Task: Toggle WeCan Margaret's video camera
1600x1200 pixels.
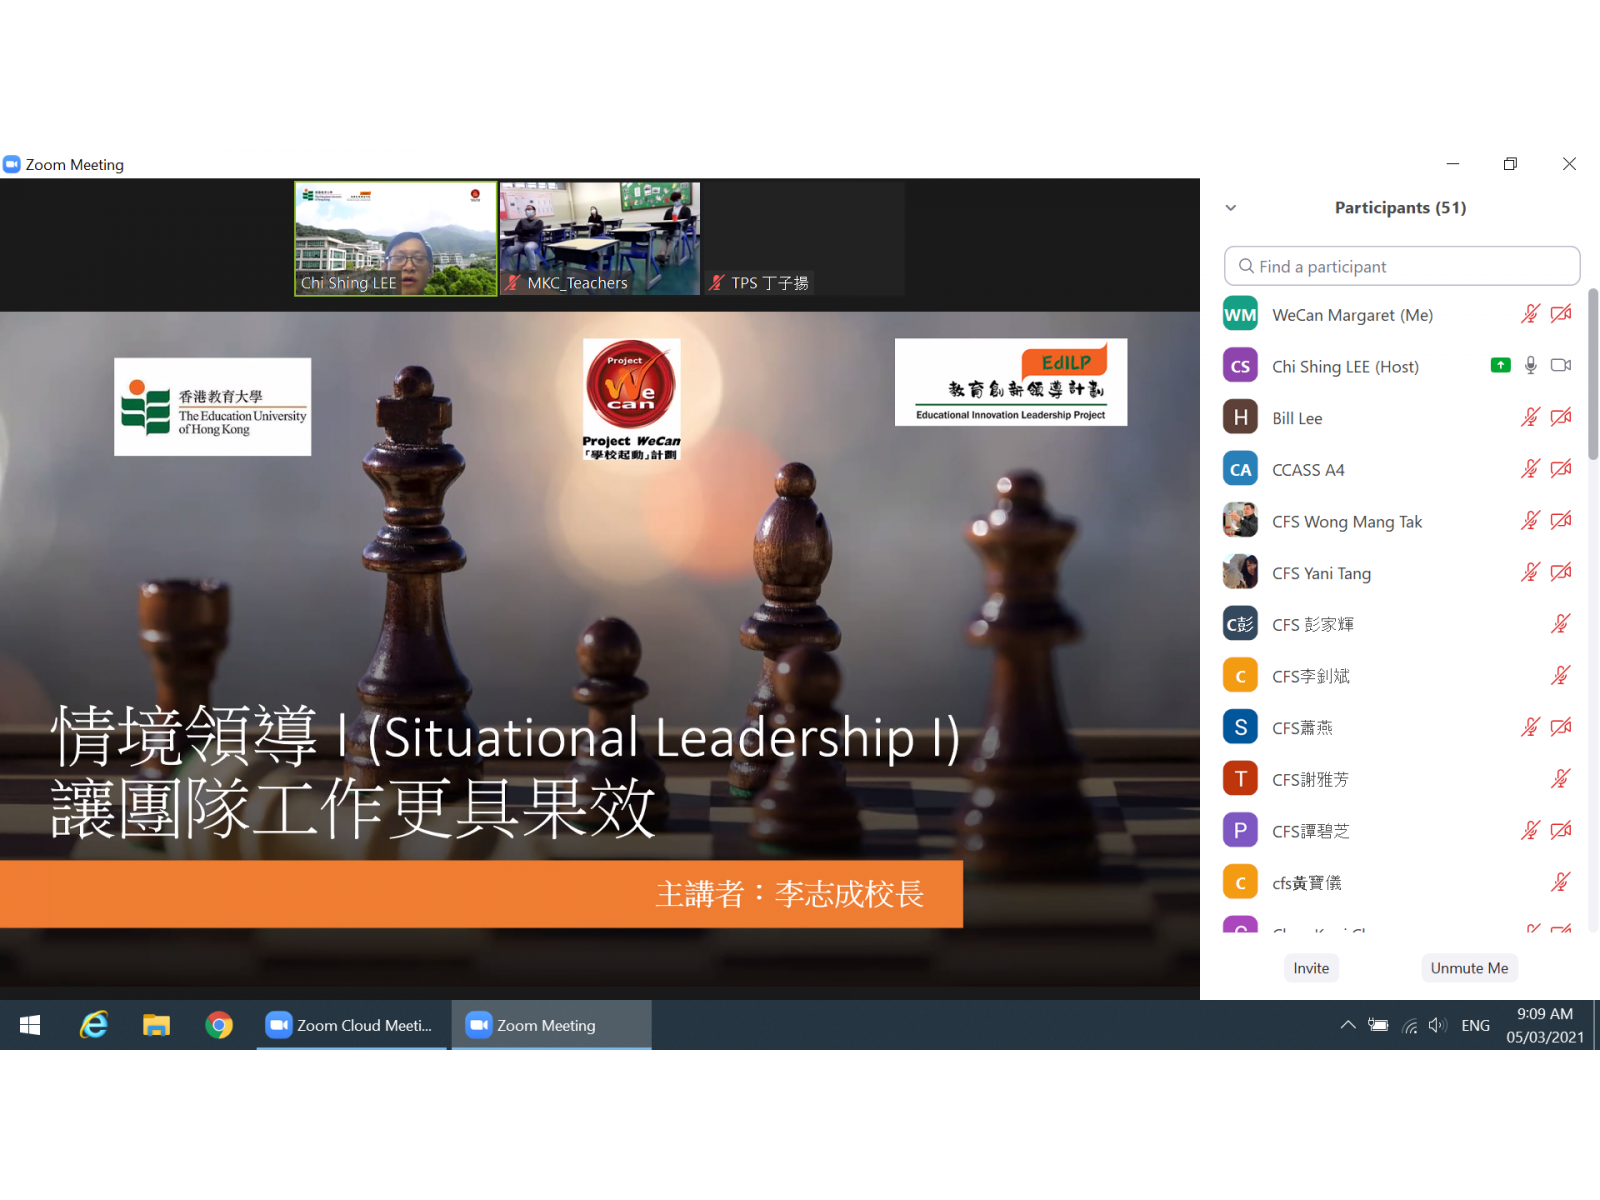Action: tap(1560, 315)
